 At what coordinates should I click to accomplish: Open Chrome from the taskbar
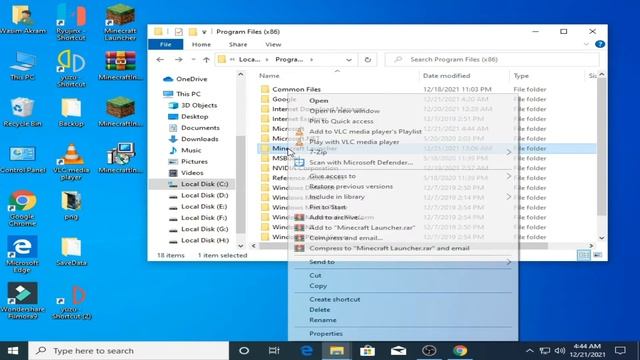point(460,351)
